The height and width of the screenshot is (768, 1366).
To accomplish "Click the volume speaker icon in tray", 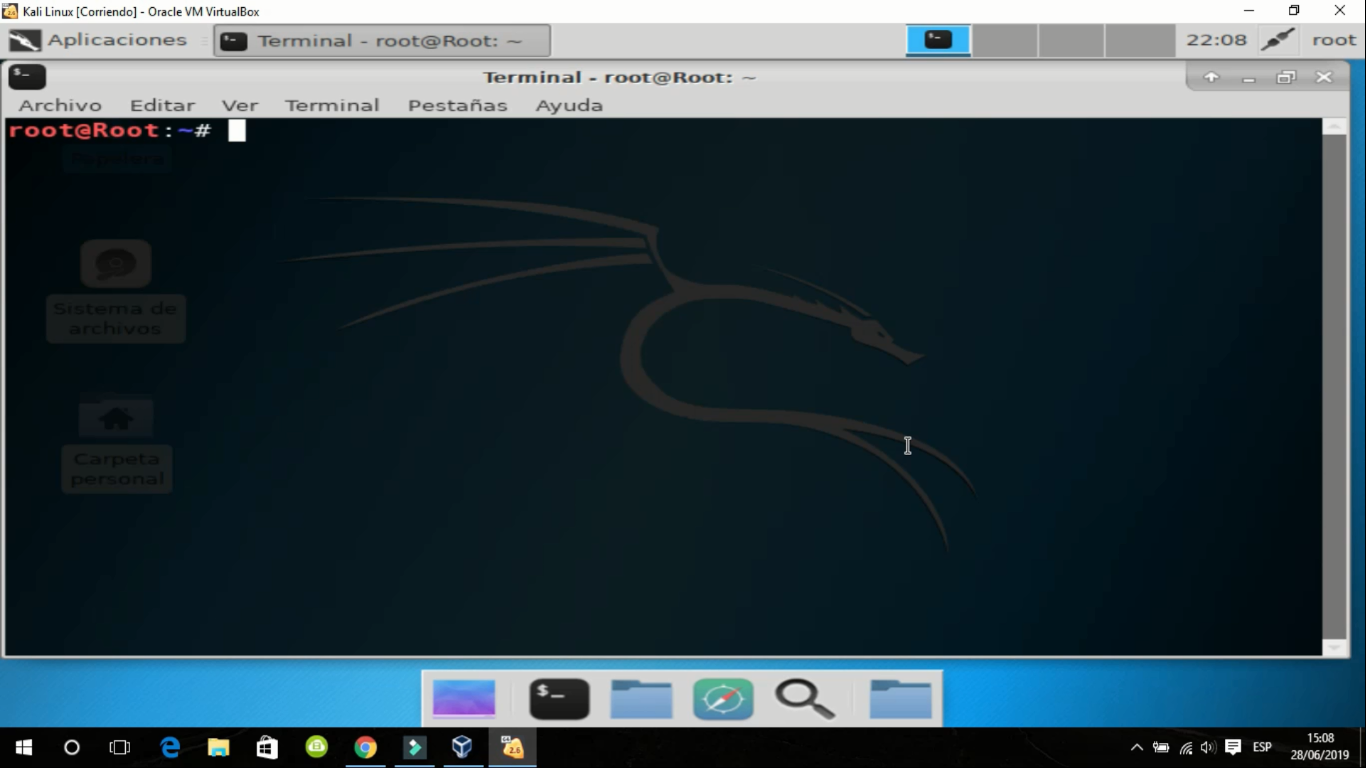I will click(x=1208, y=747).
